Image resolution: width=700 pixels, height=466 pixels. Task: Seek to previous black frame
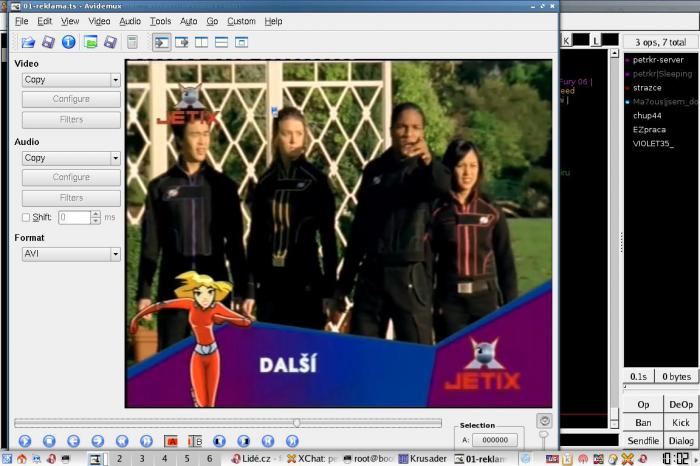pos(219,441)
